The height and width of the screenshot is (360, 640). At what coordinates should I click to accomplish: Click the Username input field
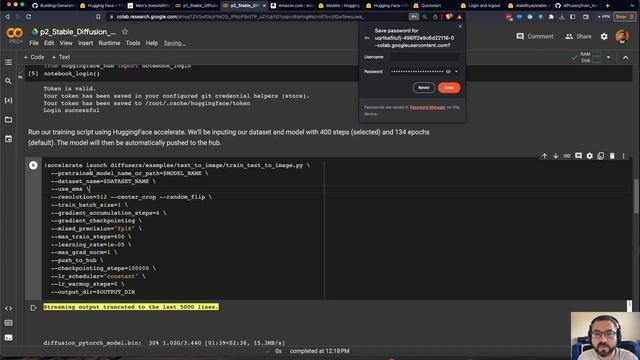tap(424, 57)
